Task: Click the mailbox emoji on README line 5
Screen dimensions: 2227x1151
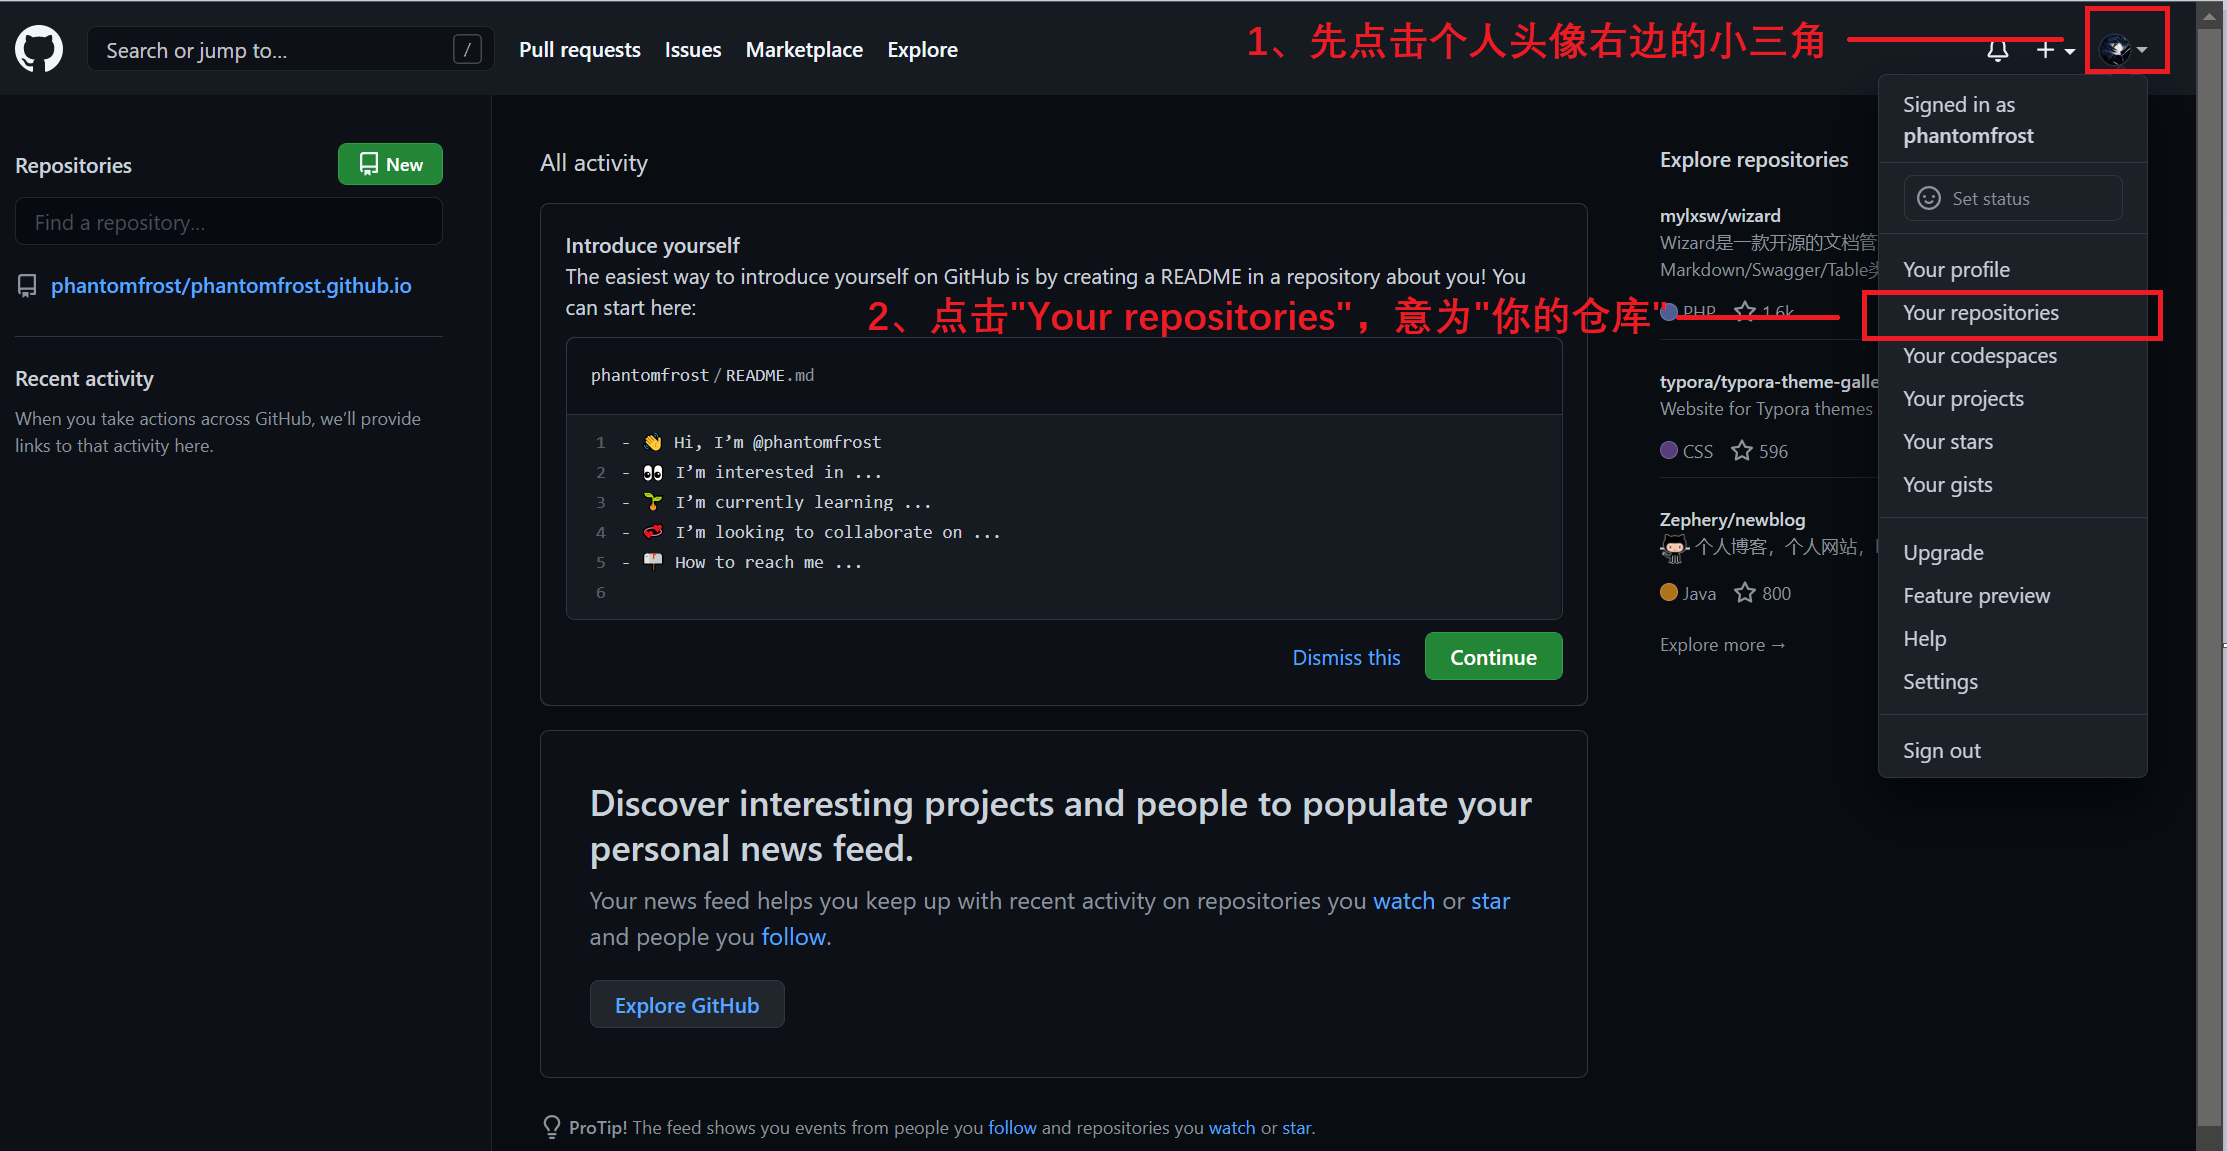Action: point(653,562)
